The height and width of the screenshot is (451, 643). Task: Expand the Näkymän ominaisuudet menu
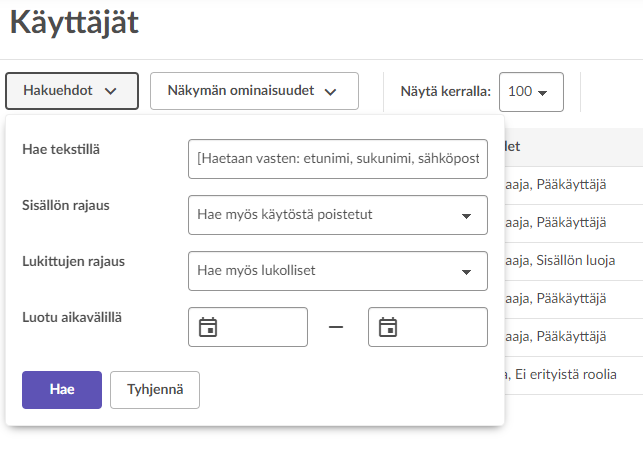254,91
